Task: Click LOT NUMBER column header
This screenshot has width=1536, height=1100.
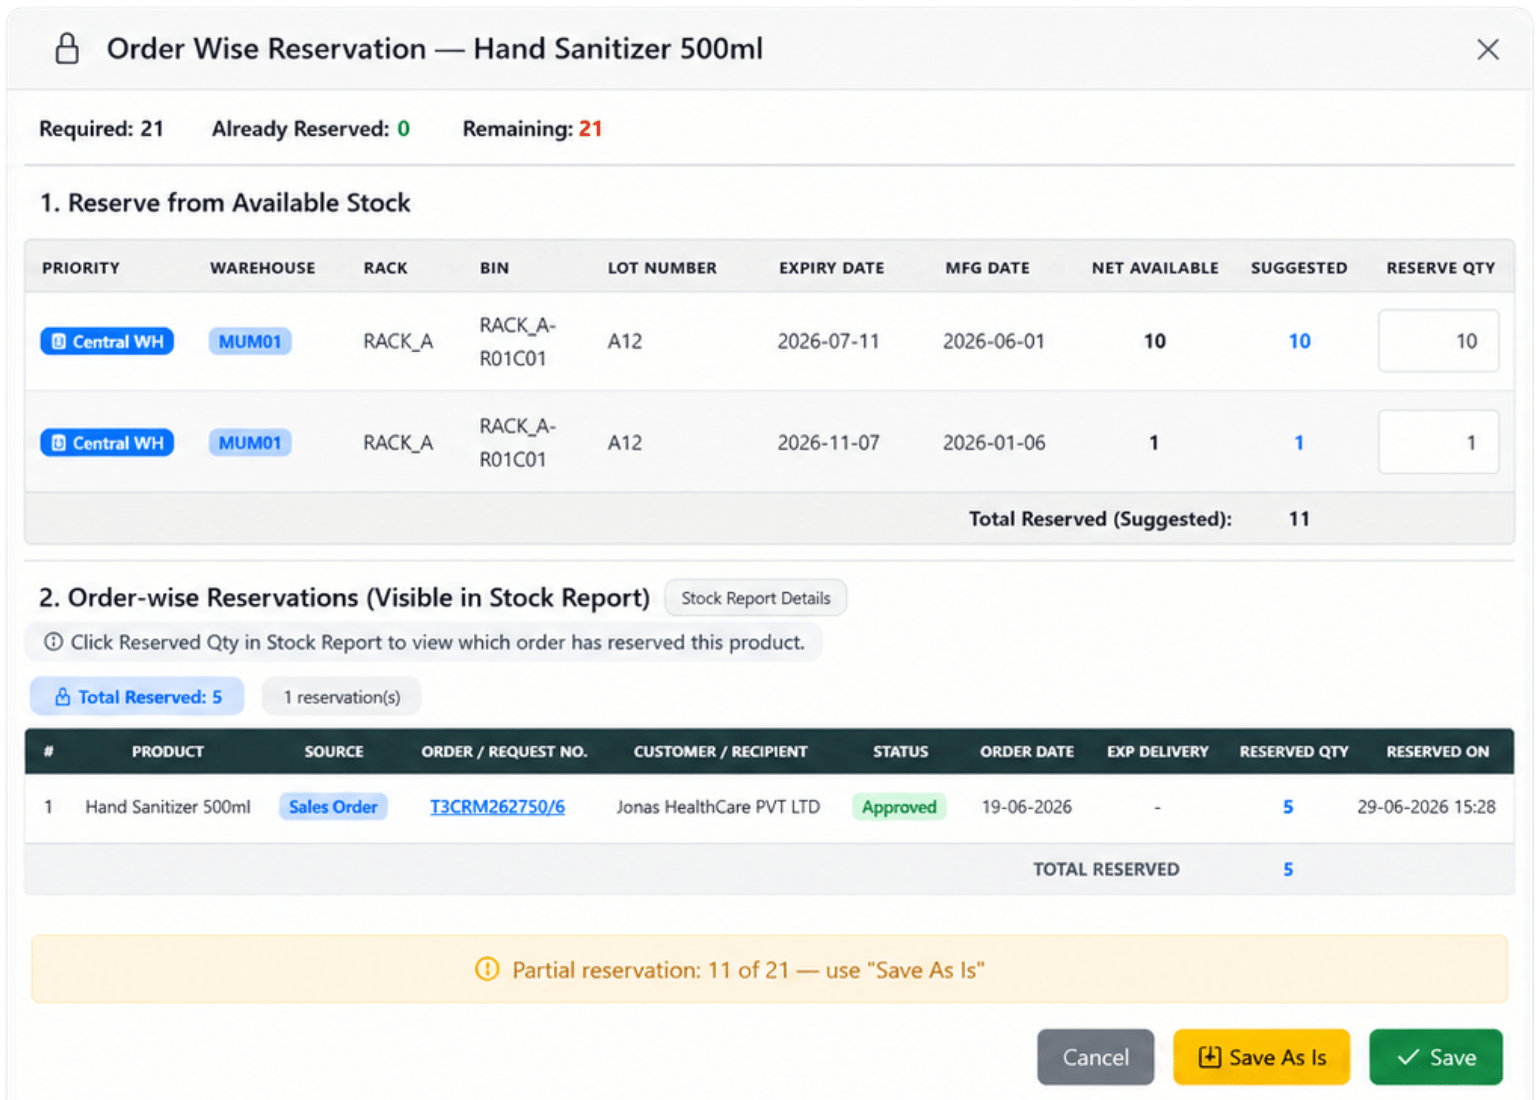Action: pos(662,268)
